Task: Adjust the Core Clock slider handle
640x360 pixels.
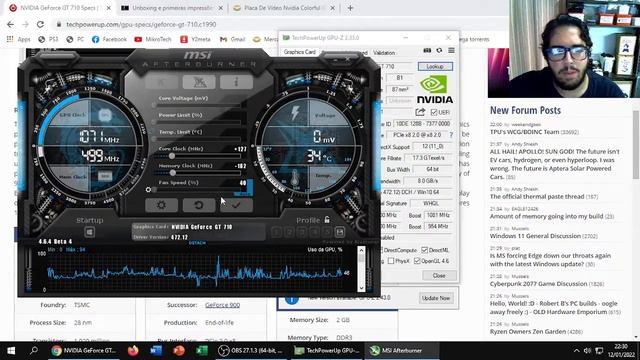Action: 172,156
